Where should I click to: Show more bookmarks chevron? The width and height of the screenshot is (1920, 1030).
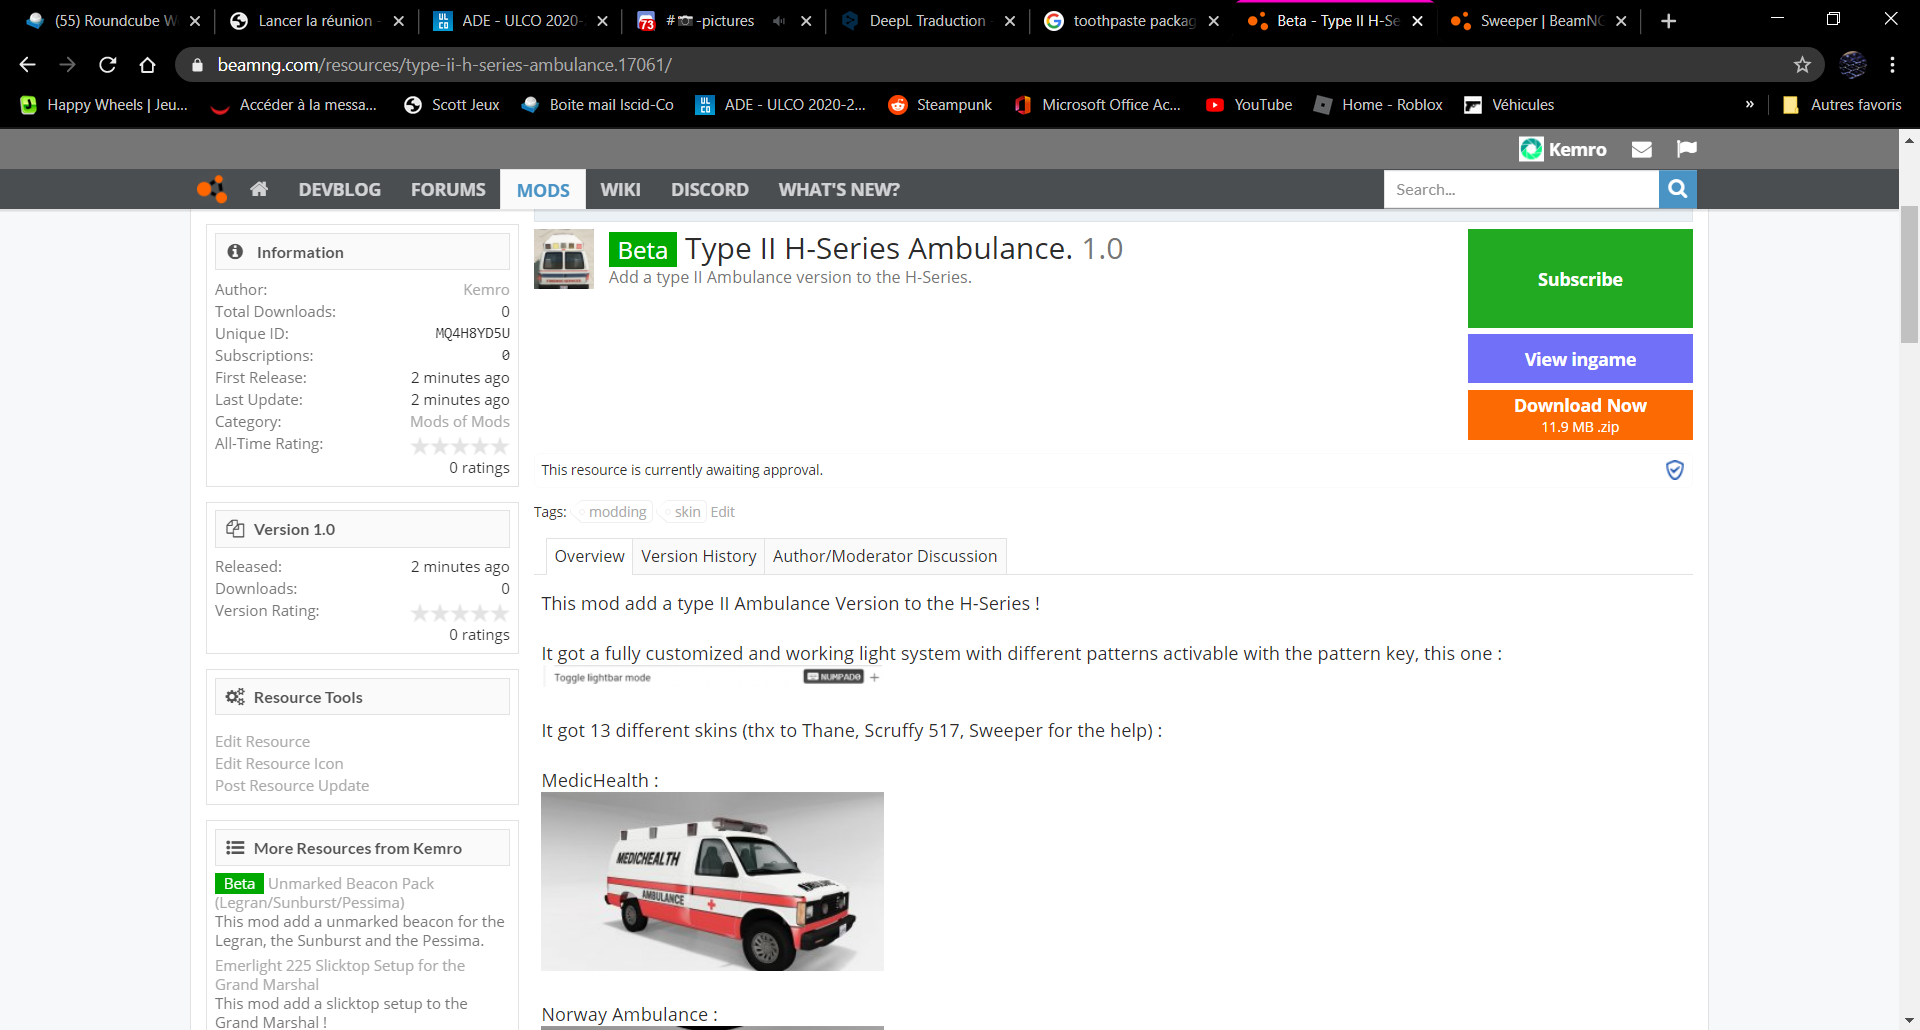[1749, 104]
